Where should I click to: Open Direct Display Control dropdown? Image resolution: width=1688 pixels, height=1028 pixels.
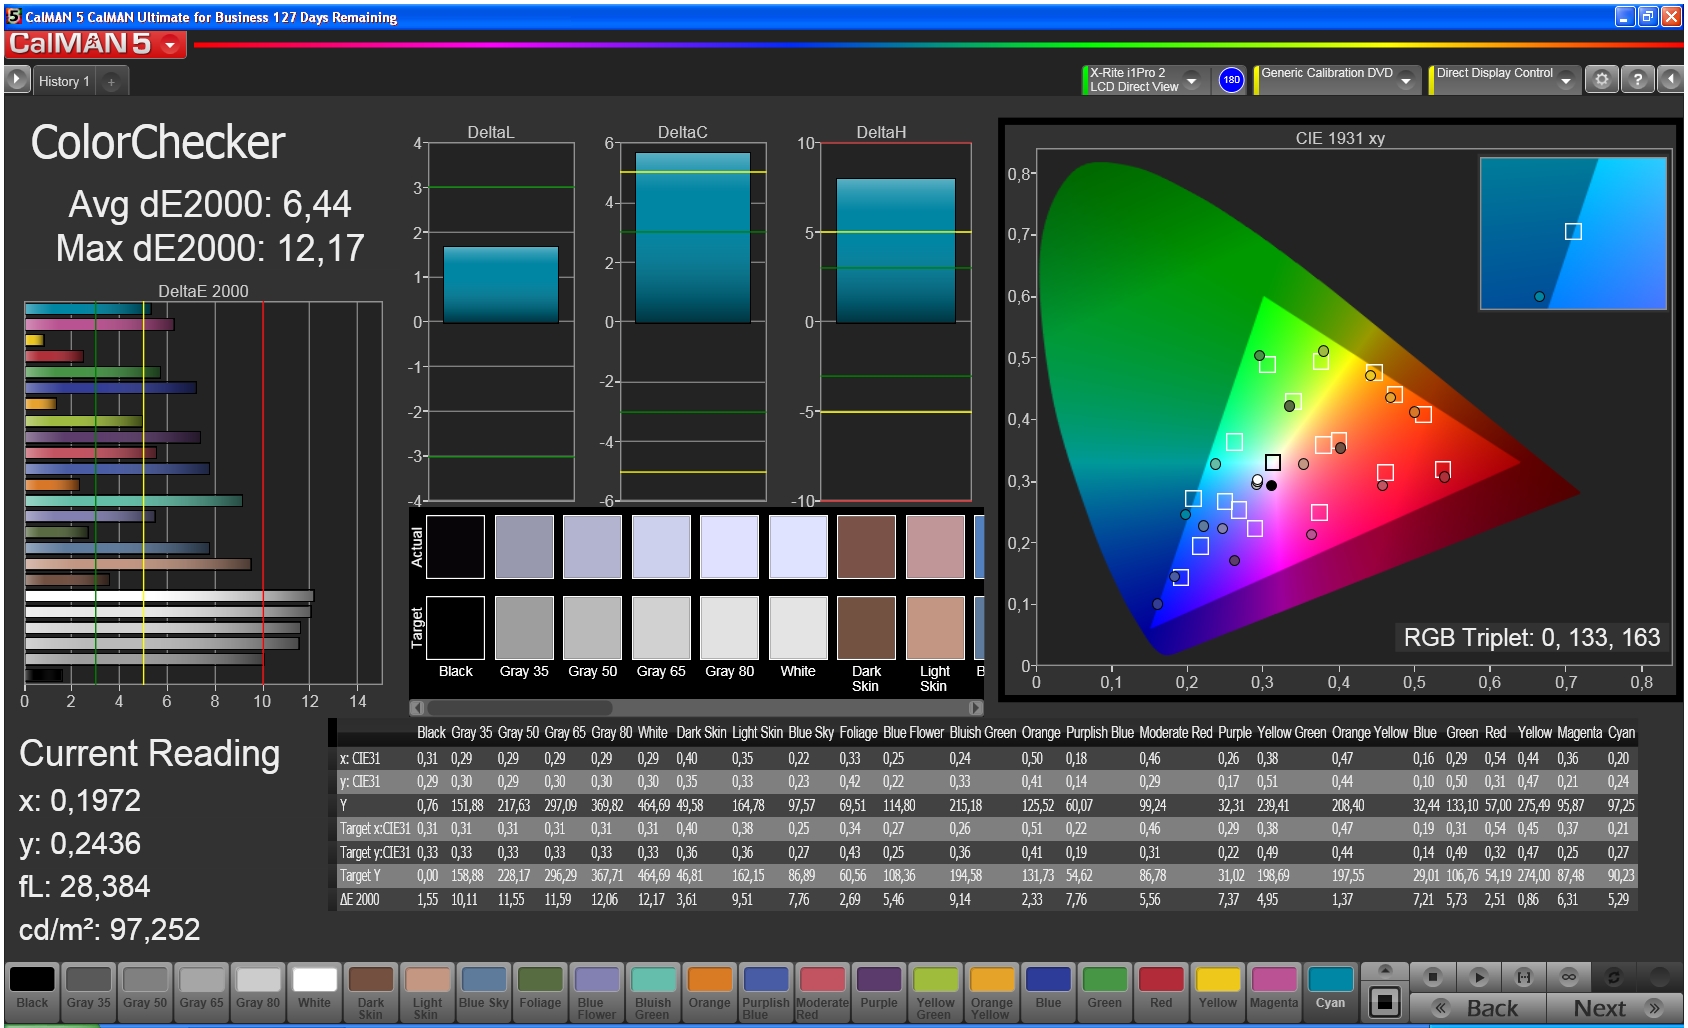(x=1565, y=80)
